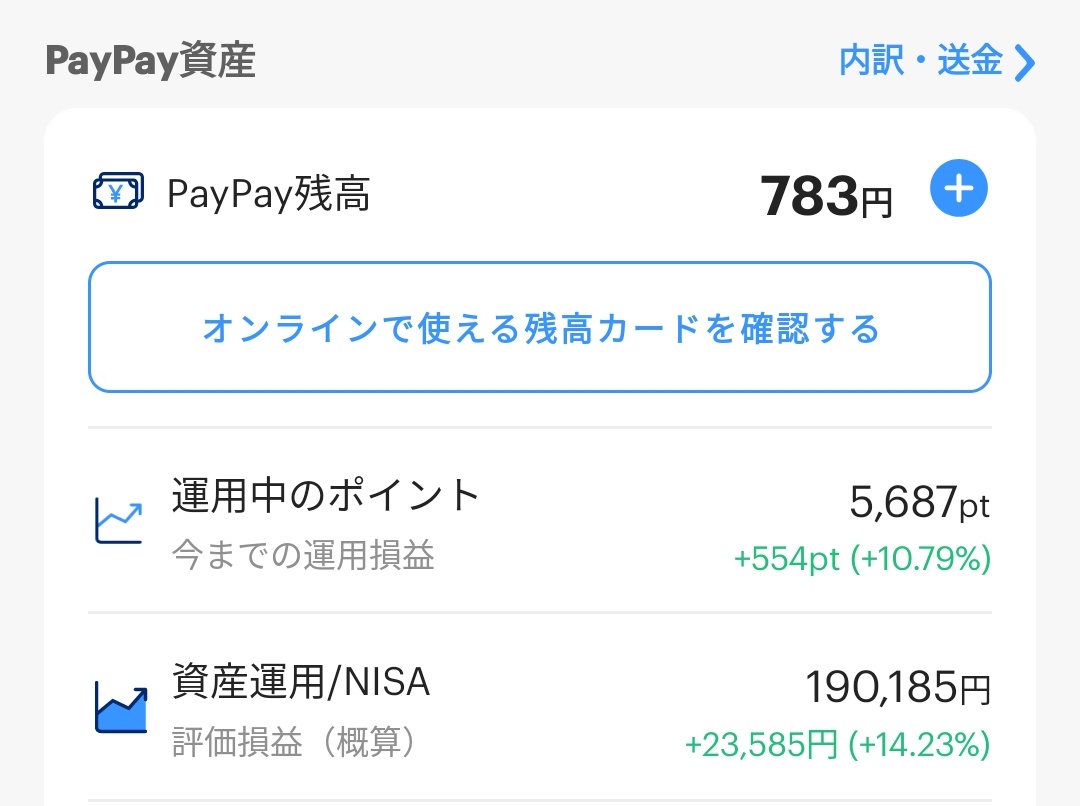1080x806 pixels.
Task: Tap 190,185円 asset value
Action: [897, 688]
